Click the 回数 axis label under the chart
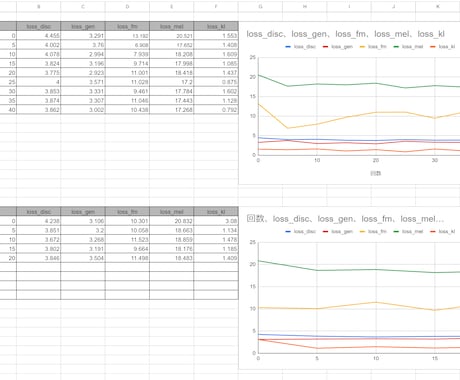 pyautogui.click(x=376, y=173)
